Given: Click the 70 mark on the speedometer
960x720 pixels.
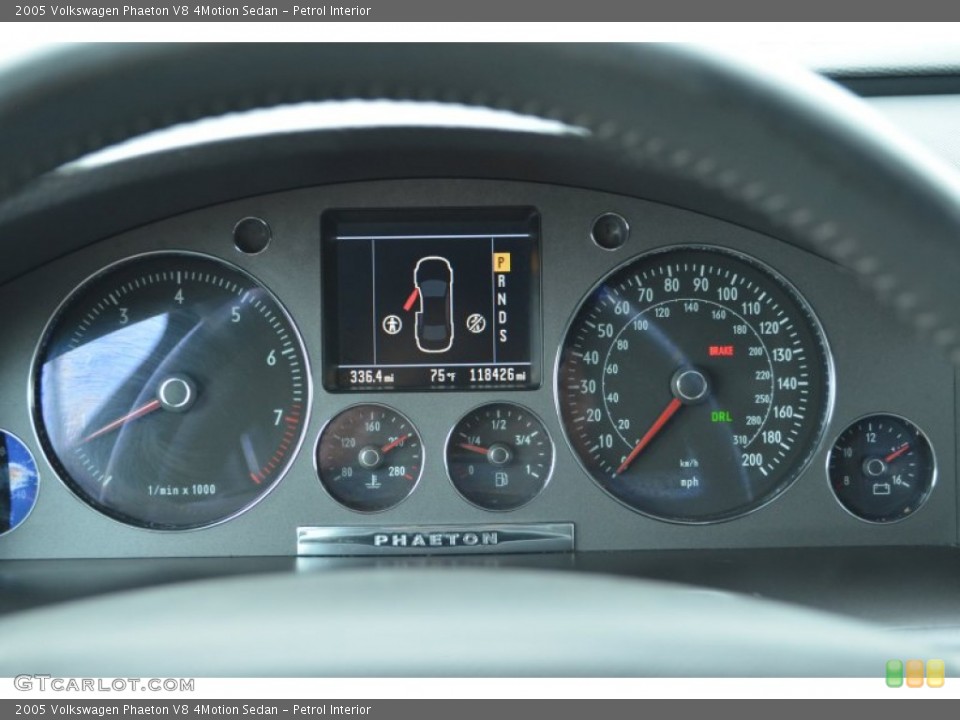Looking at the screenshot, I should (645, 295).
